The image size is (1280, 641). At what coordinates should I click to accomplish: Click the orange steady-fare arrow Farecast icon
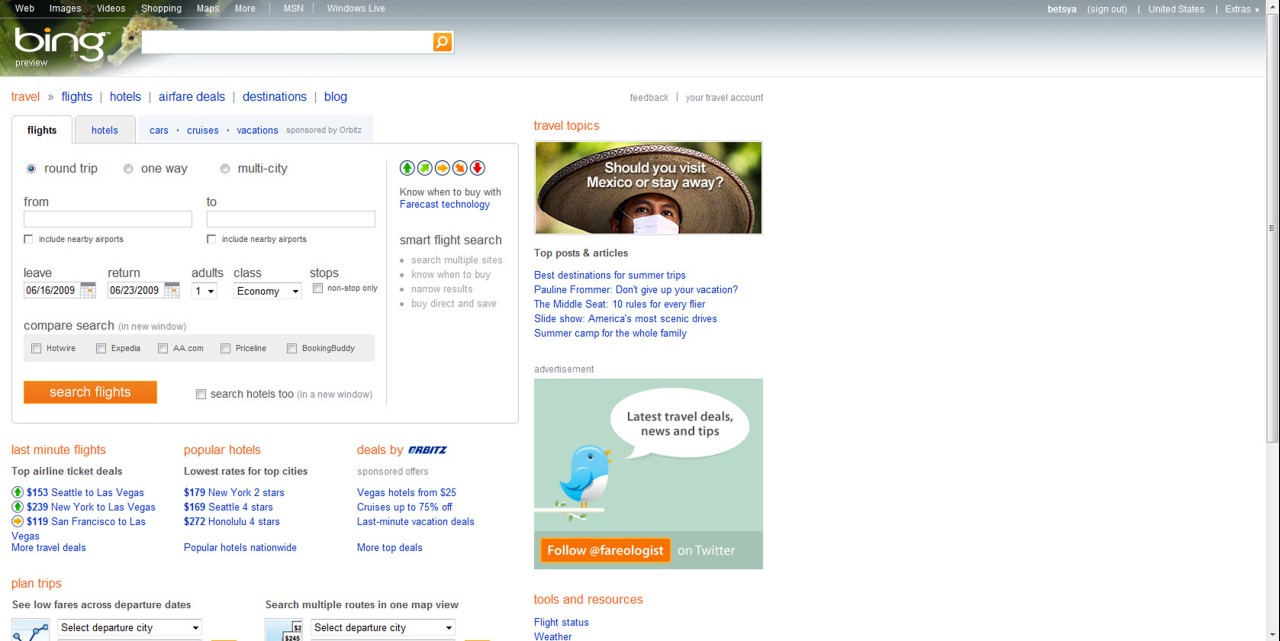tap(442, 167)
